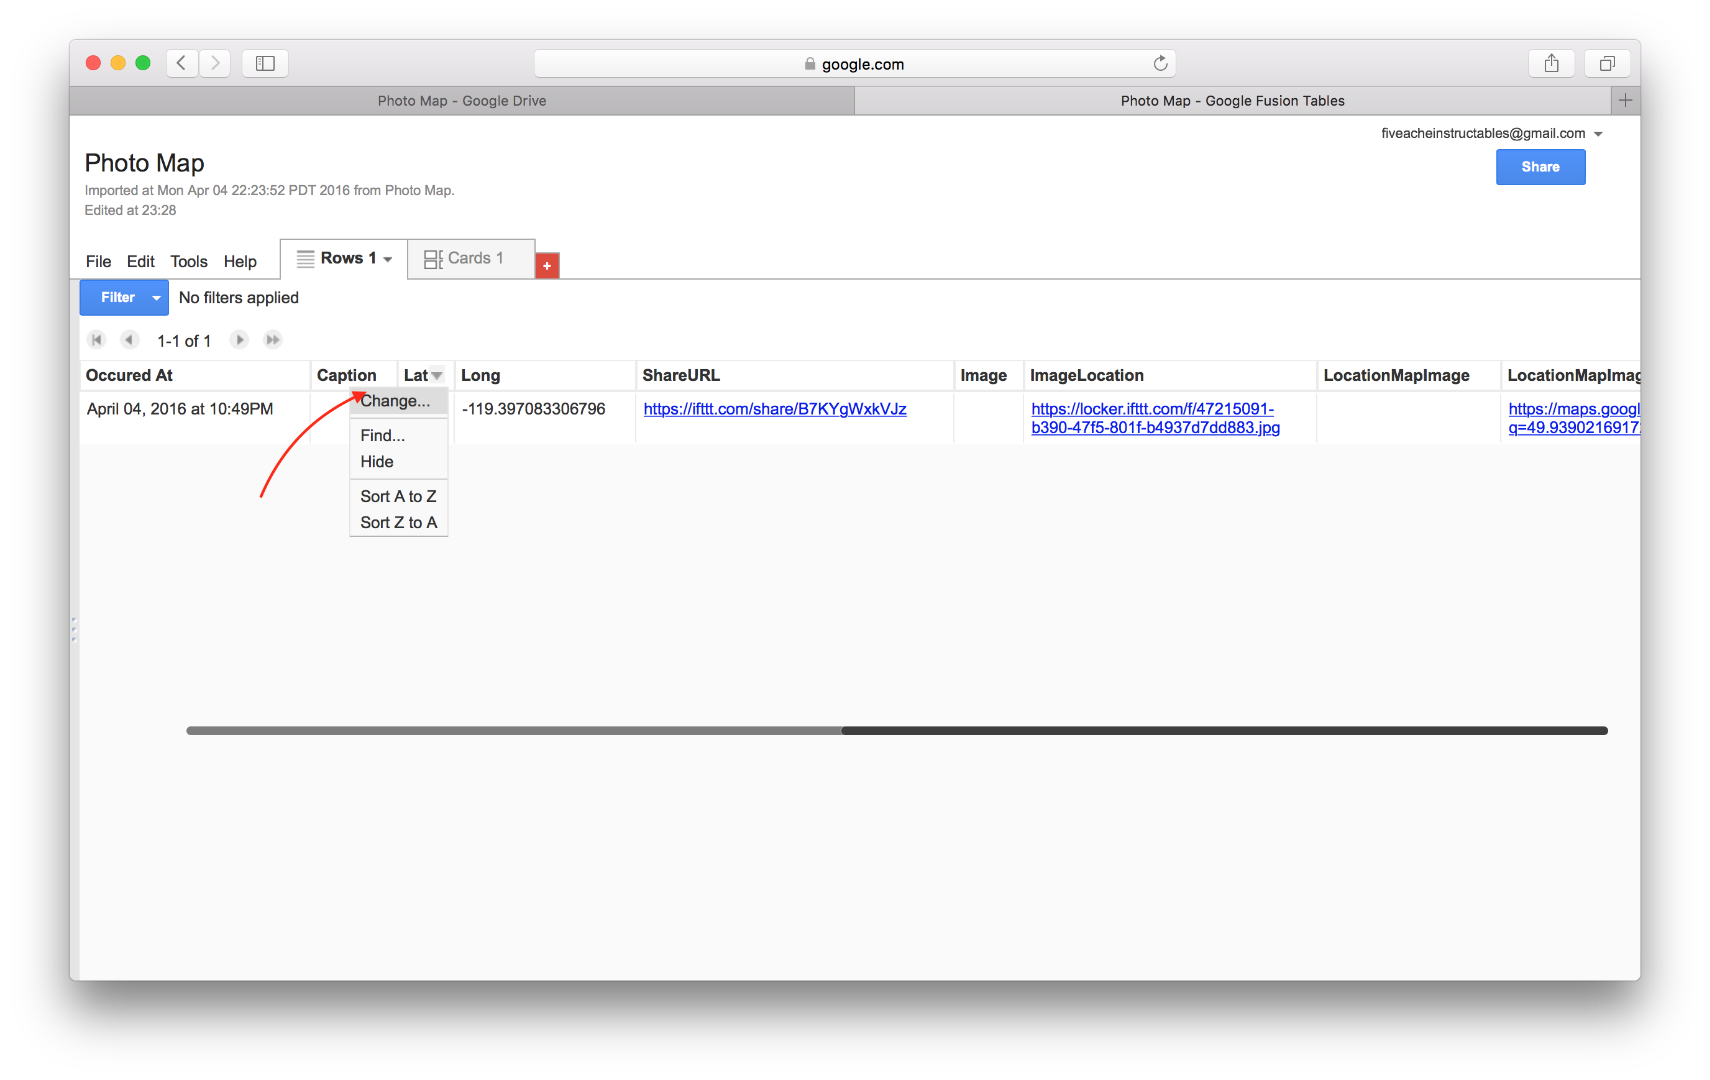This screenshot has width=1710, height=1080.
Task: Jump to last page with double-arrow icon
Action: tap(273, 340)
